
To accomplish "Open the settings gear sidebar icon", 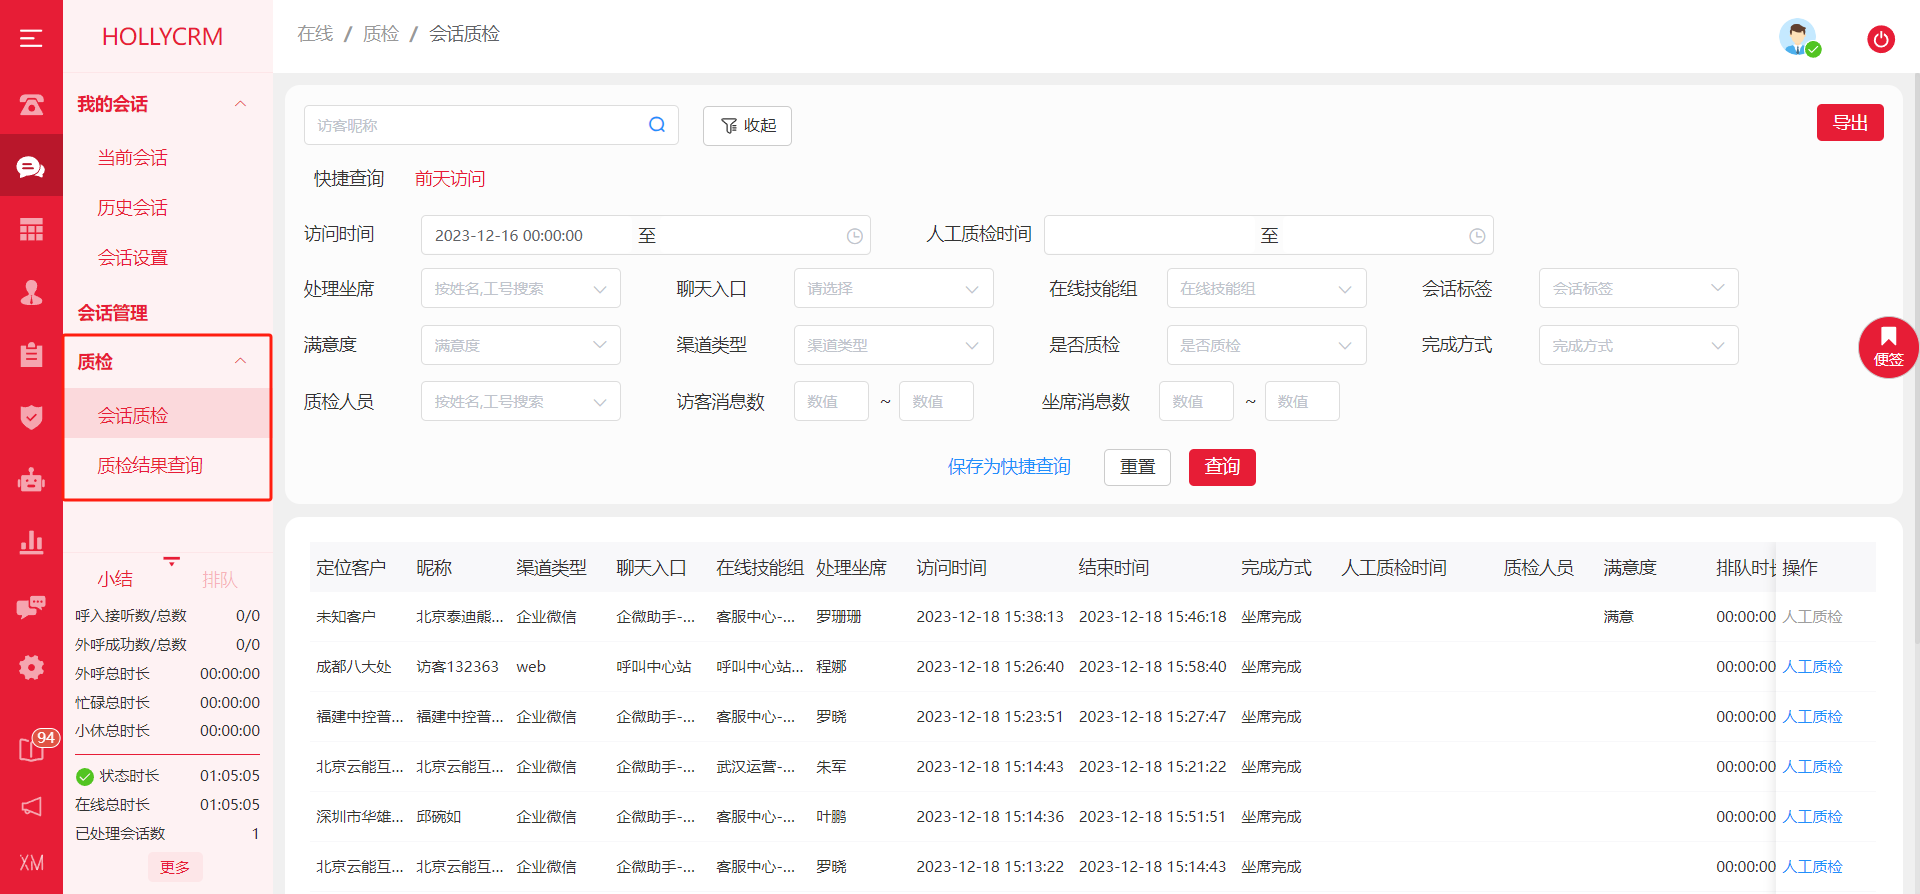I will pos(31,667).
